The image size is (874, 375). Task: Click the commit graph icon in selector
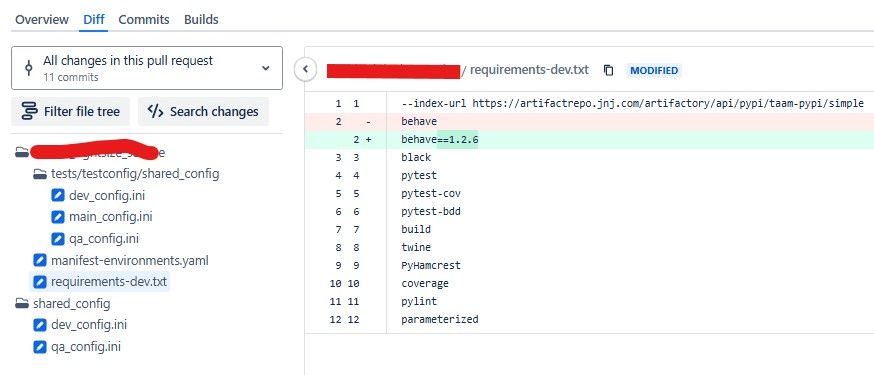pos(28,68)
